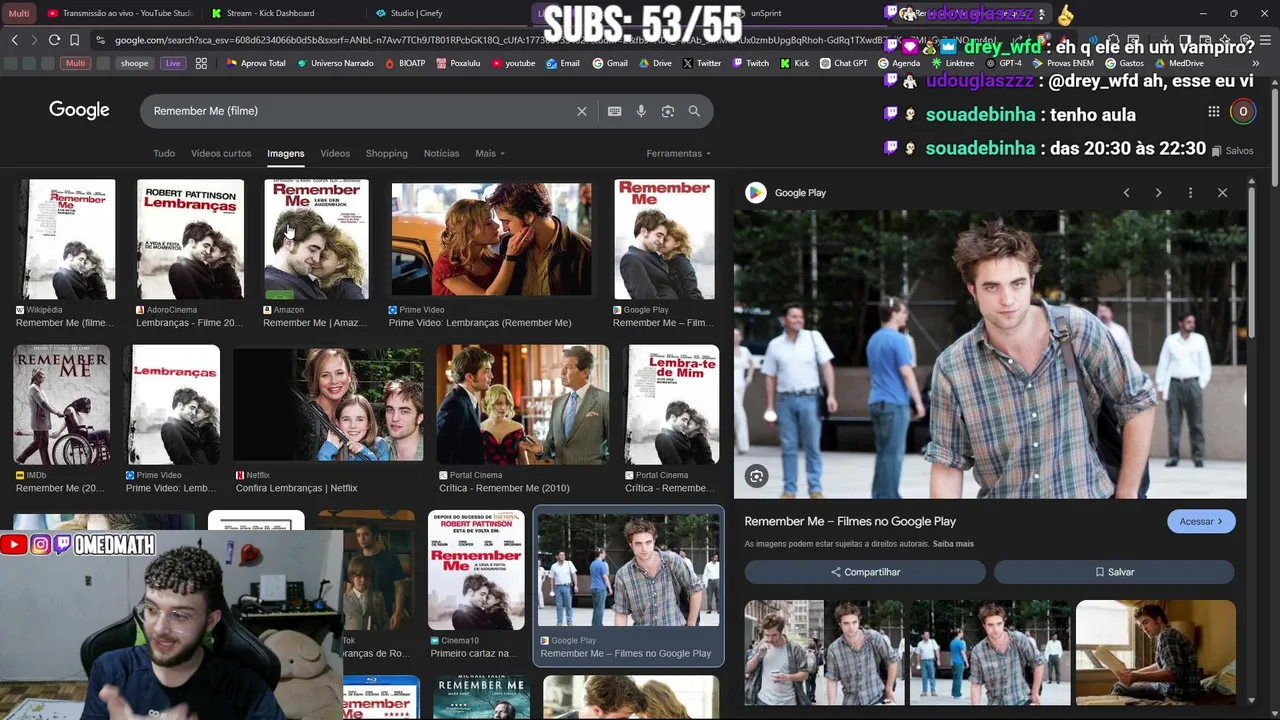Open the Google apps grid icon
The width and height of the screenshot is (1280, 720).
tap(1213, 112)
